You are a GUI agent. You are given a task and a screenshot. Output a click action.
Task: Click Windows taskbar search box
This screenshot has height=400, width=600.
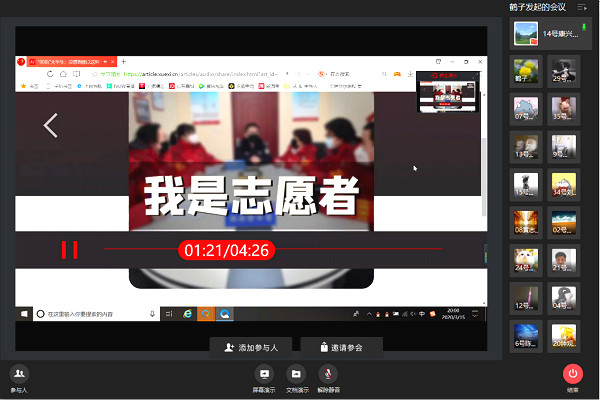[90, 314]
